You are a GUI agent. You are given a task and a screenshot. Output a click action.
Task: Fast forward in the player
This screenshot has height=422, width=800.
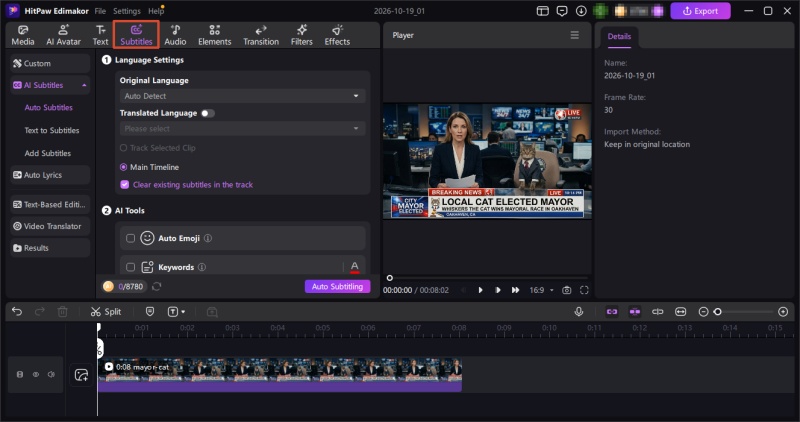tap(515, 290)
